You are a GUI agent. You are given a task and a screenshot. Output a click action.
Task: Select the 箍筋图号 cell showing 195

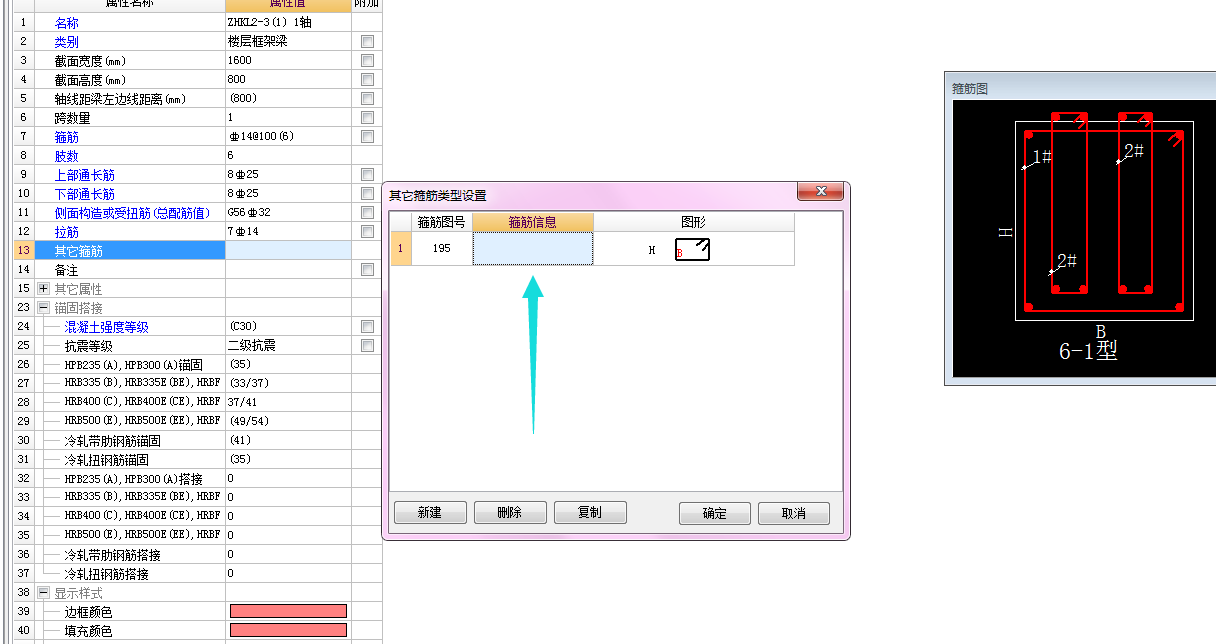[x=441, y=249]
